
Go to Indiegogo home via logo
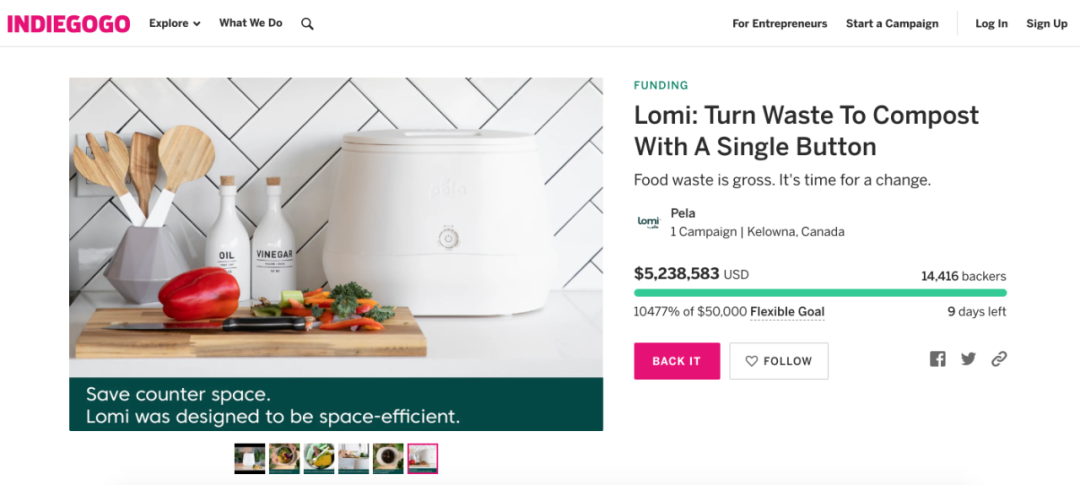(69, 24)
